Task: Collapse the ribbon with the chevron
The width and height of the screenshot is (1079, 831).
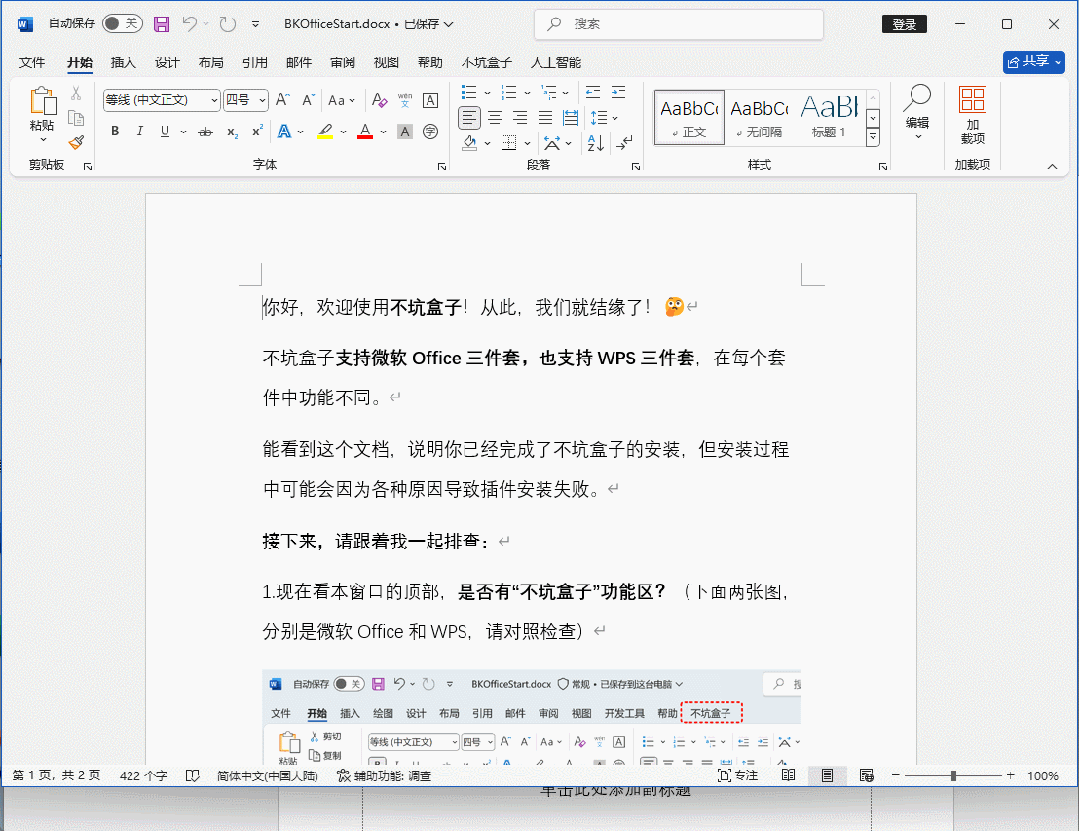Action: click(x=1052, y=166)
